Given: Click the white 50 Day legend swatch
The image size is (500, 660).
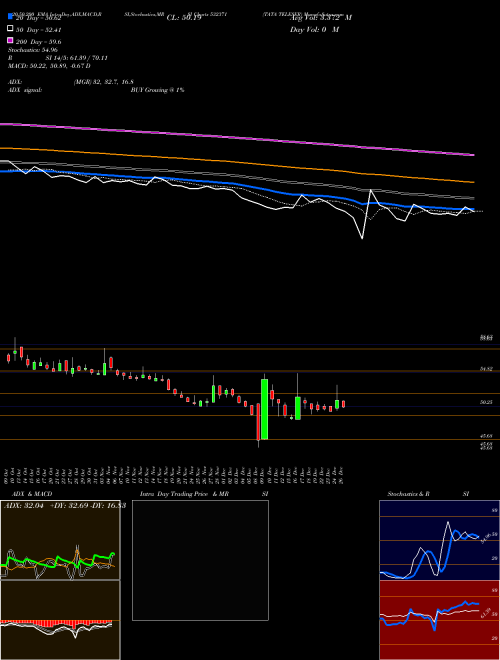Looking at the screenshot, I should (x=10, y=29).
